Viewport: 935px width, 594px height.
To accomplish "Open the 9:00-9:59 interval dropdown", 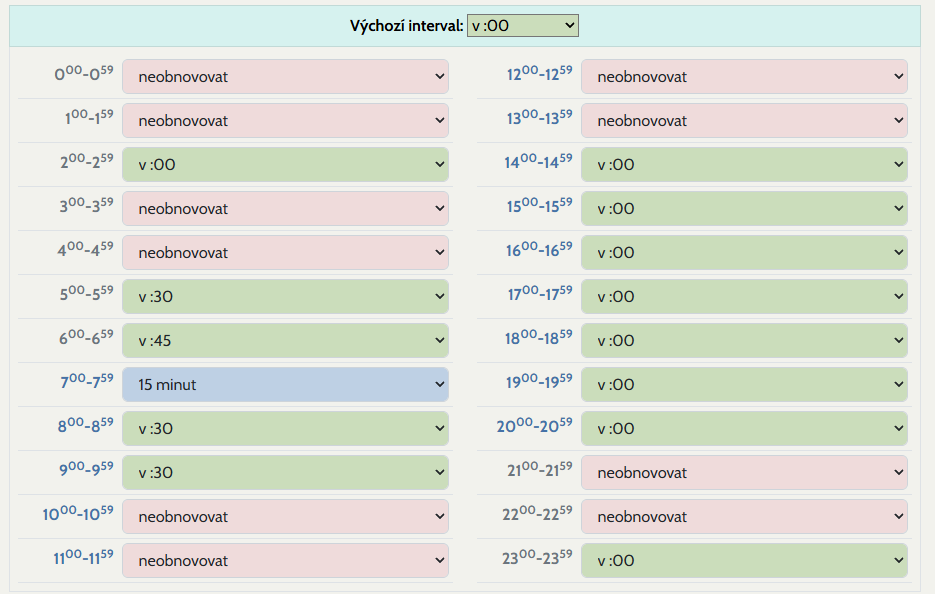I will tap(285, 472).
